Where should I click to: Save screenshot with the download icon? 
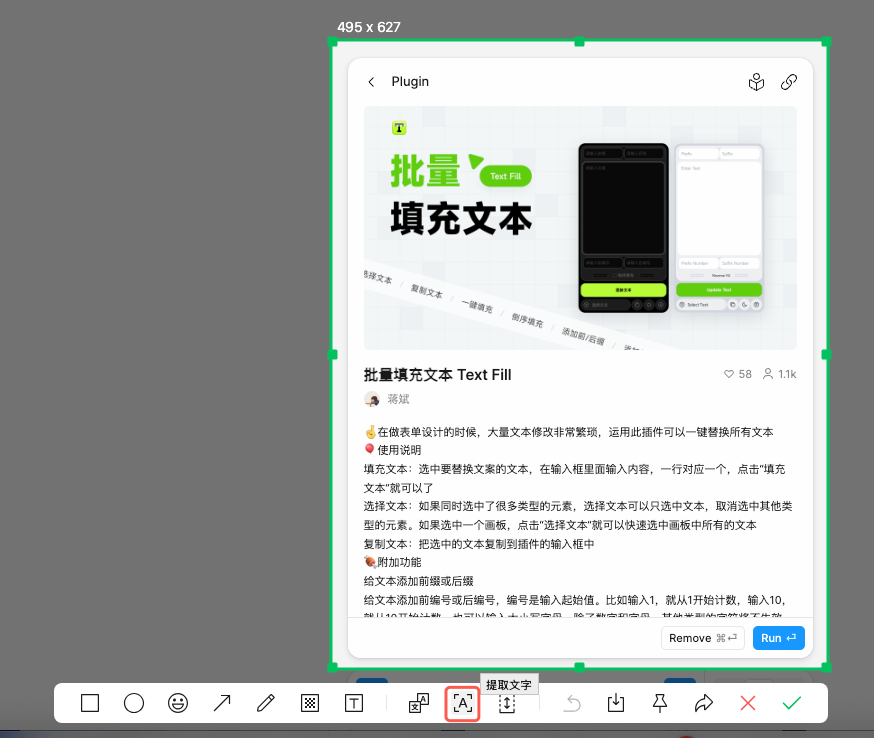[616, 703]
